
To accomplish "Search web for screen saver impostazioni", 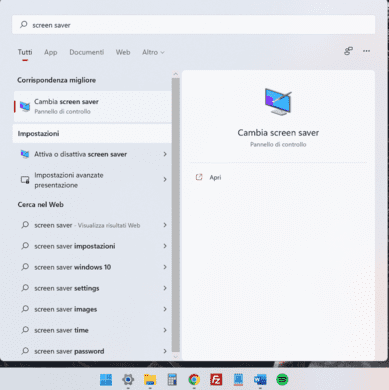I will [x=92, y=246].
